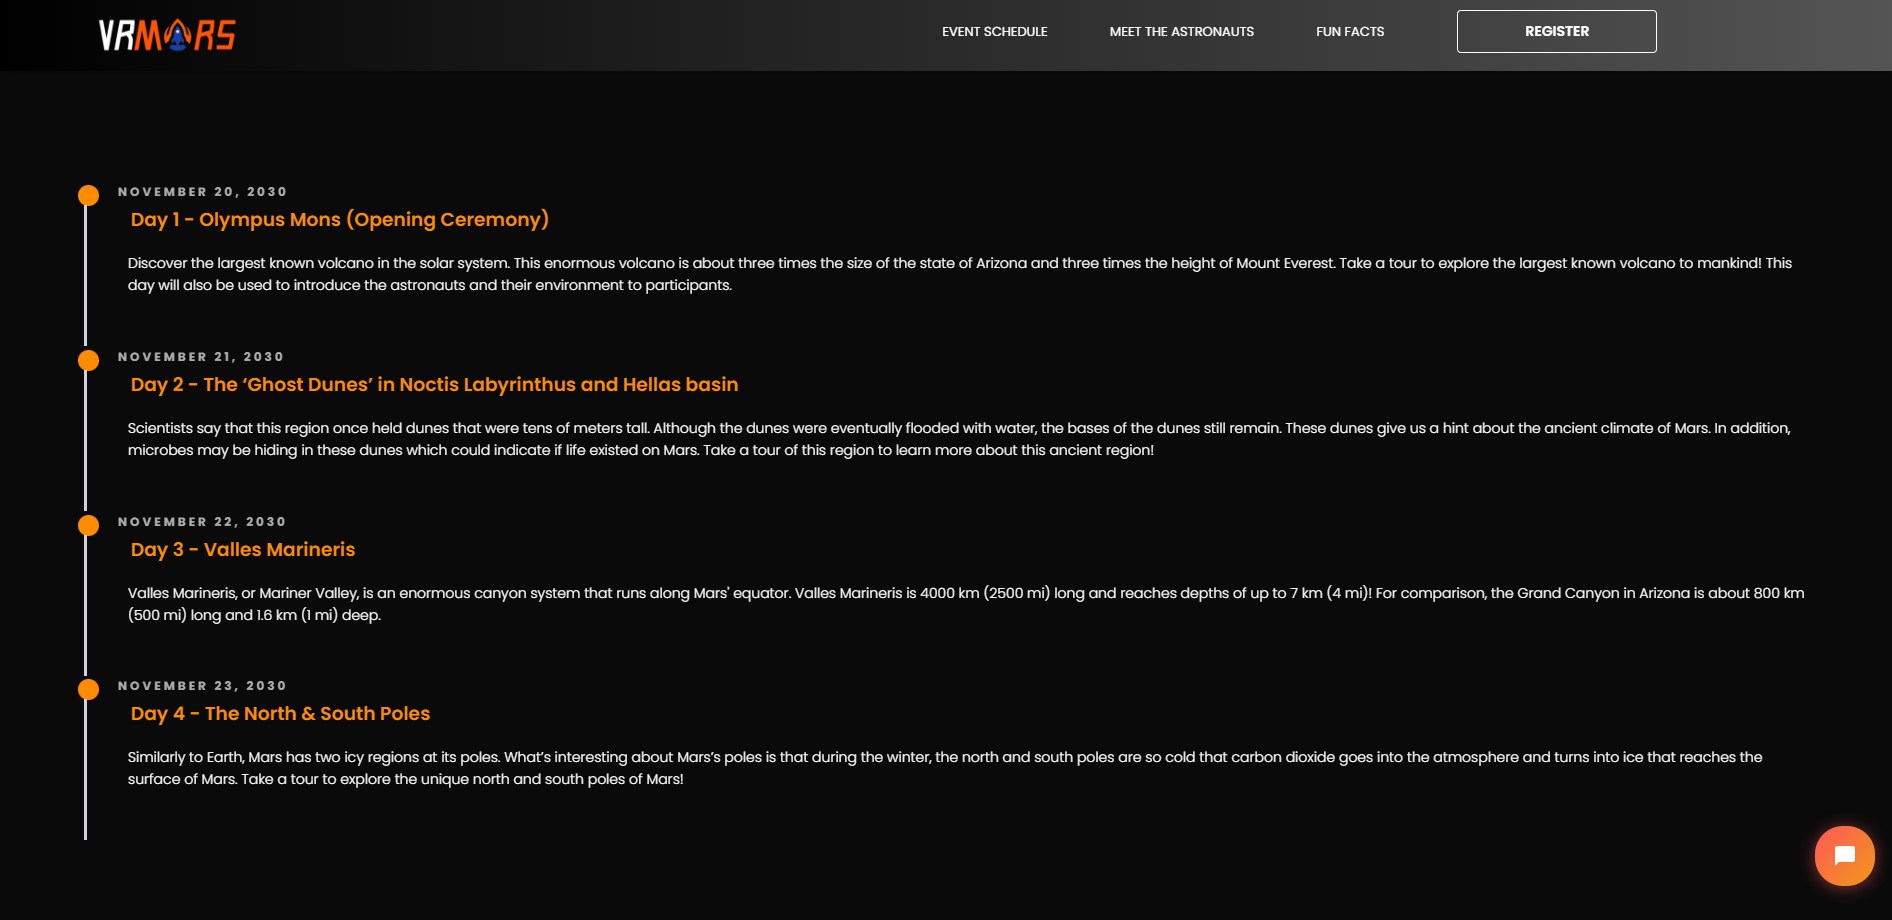Viewport: 1892px width, 920px height.
Task: Select the November 22 timeline dot
Action: coord(89,525)
